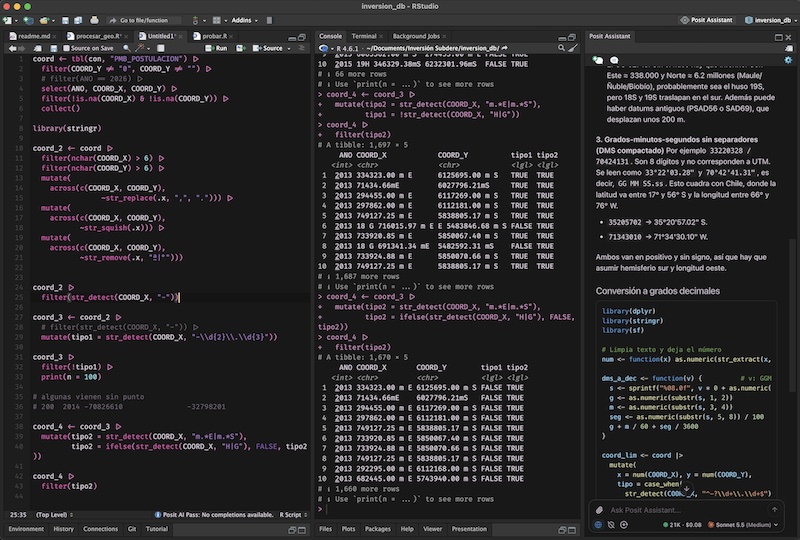
Task: Open the History tab
Action: tap(63, 529)
